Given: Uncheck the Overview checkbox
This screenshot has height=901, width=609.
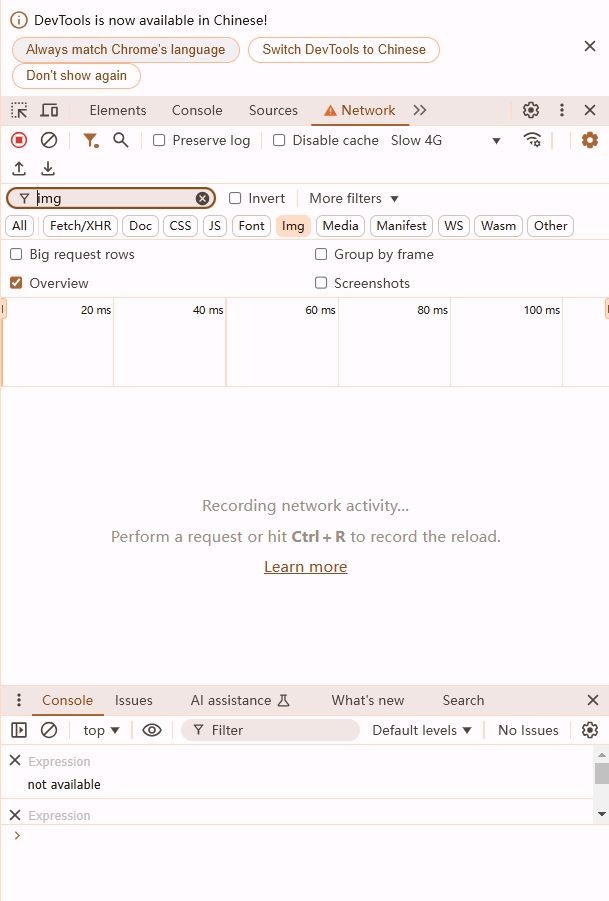Looking at the screenshot, I should [x=16, y=283].
